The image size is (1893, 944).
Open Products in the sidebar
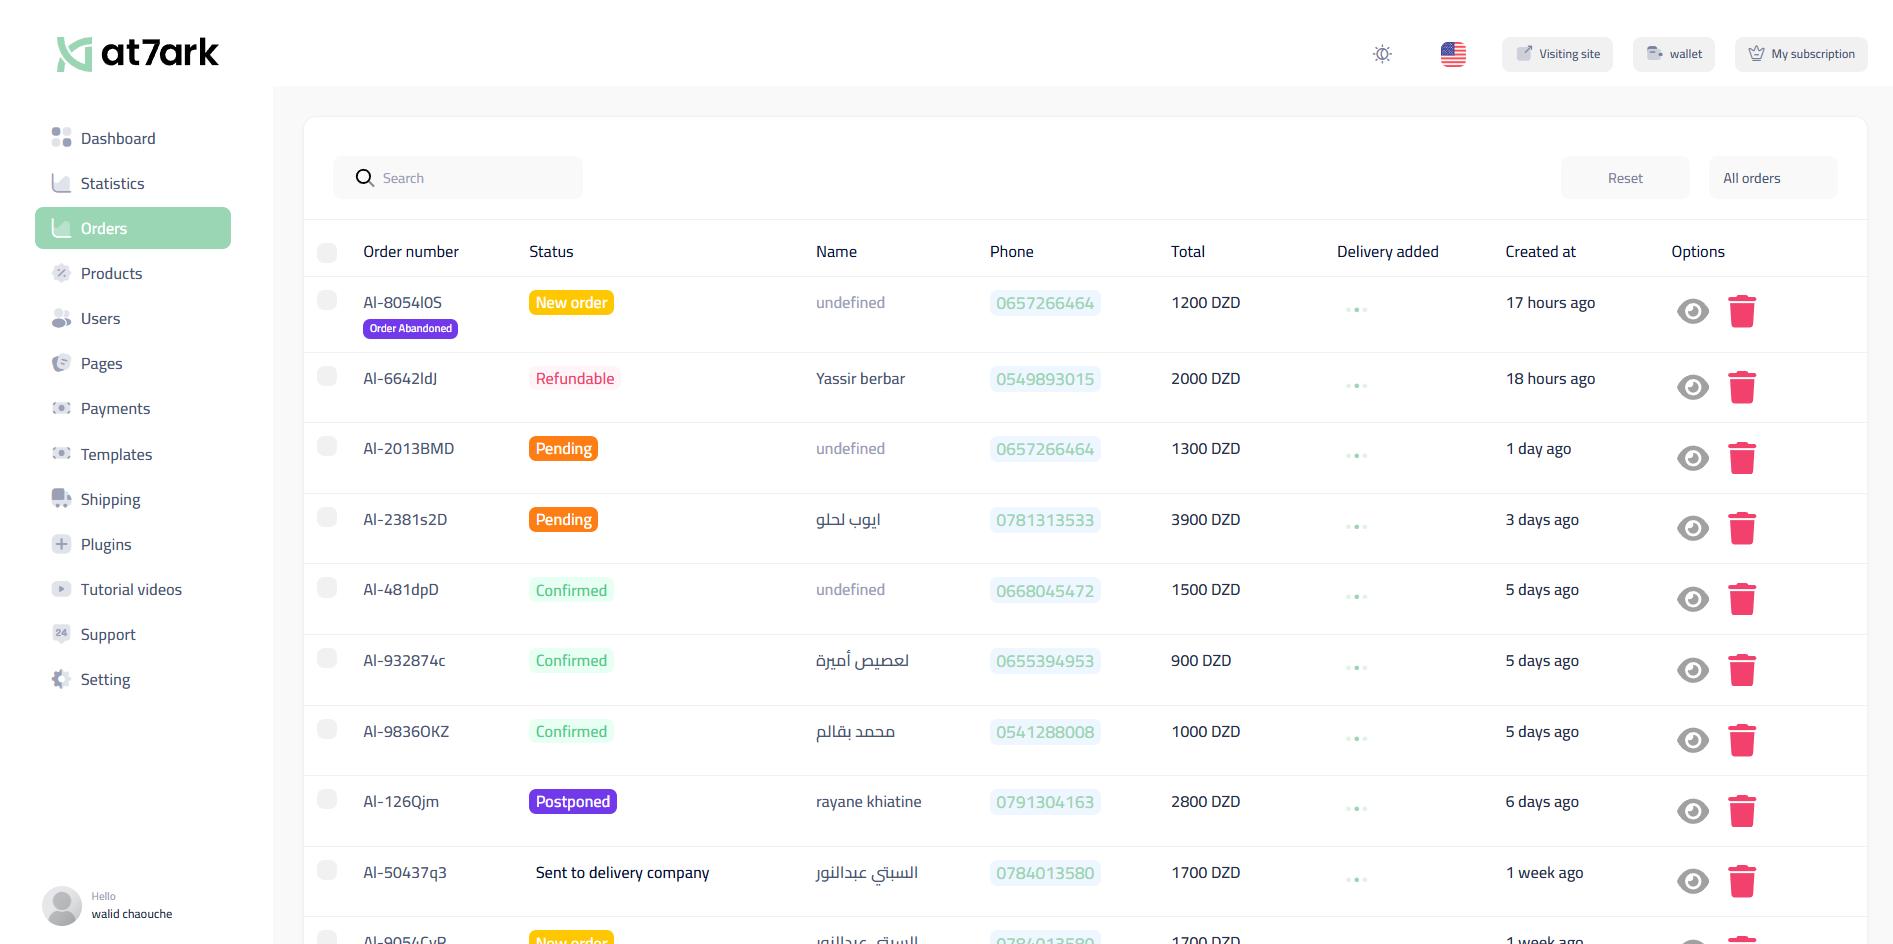click(x=111, y=273)
